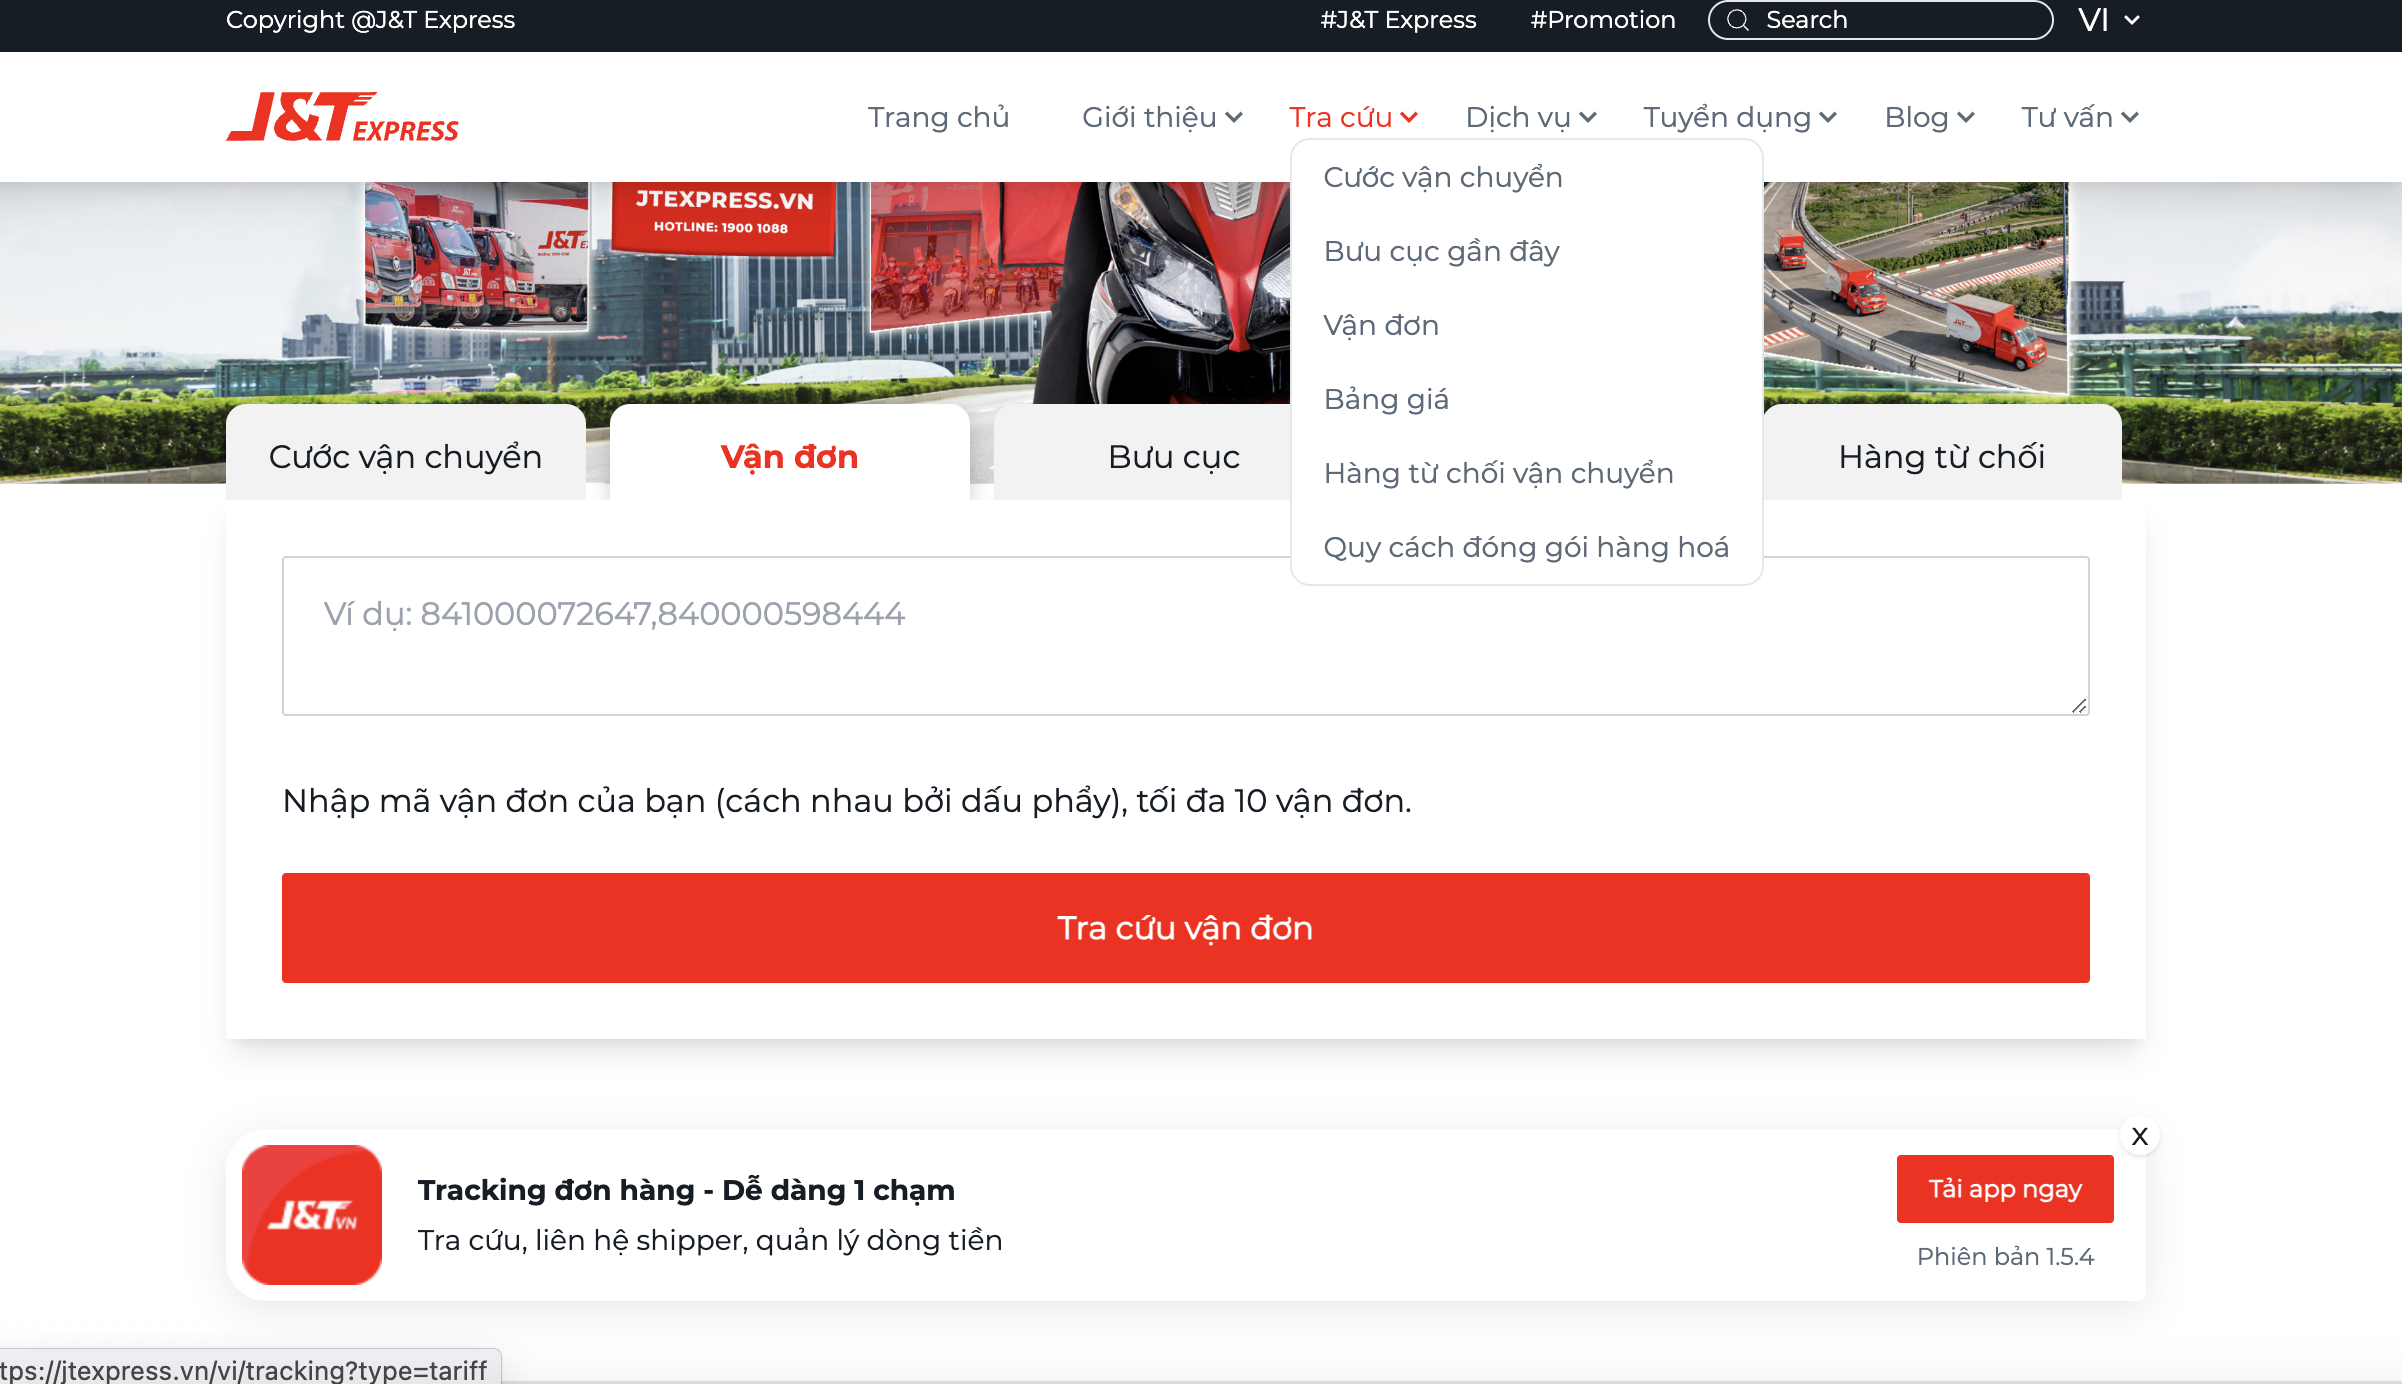The height and width of the screenshot is (1384, 2402).
Task: Click 'Tra cứu, liên hệ shipper' subtitle text
Action: pos(710,1241)
